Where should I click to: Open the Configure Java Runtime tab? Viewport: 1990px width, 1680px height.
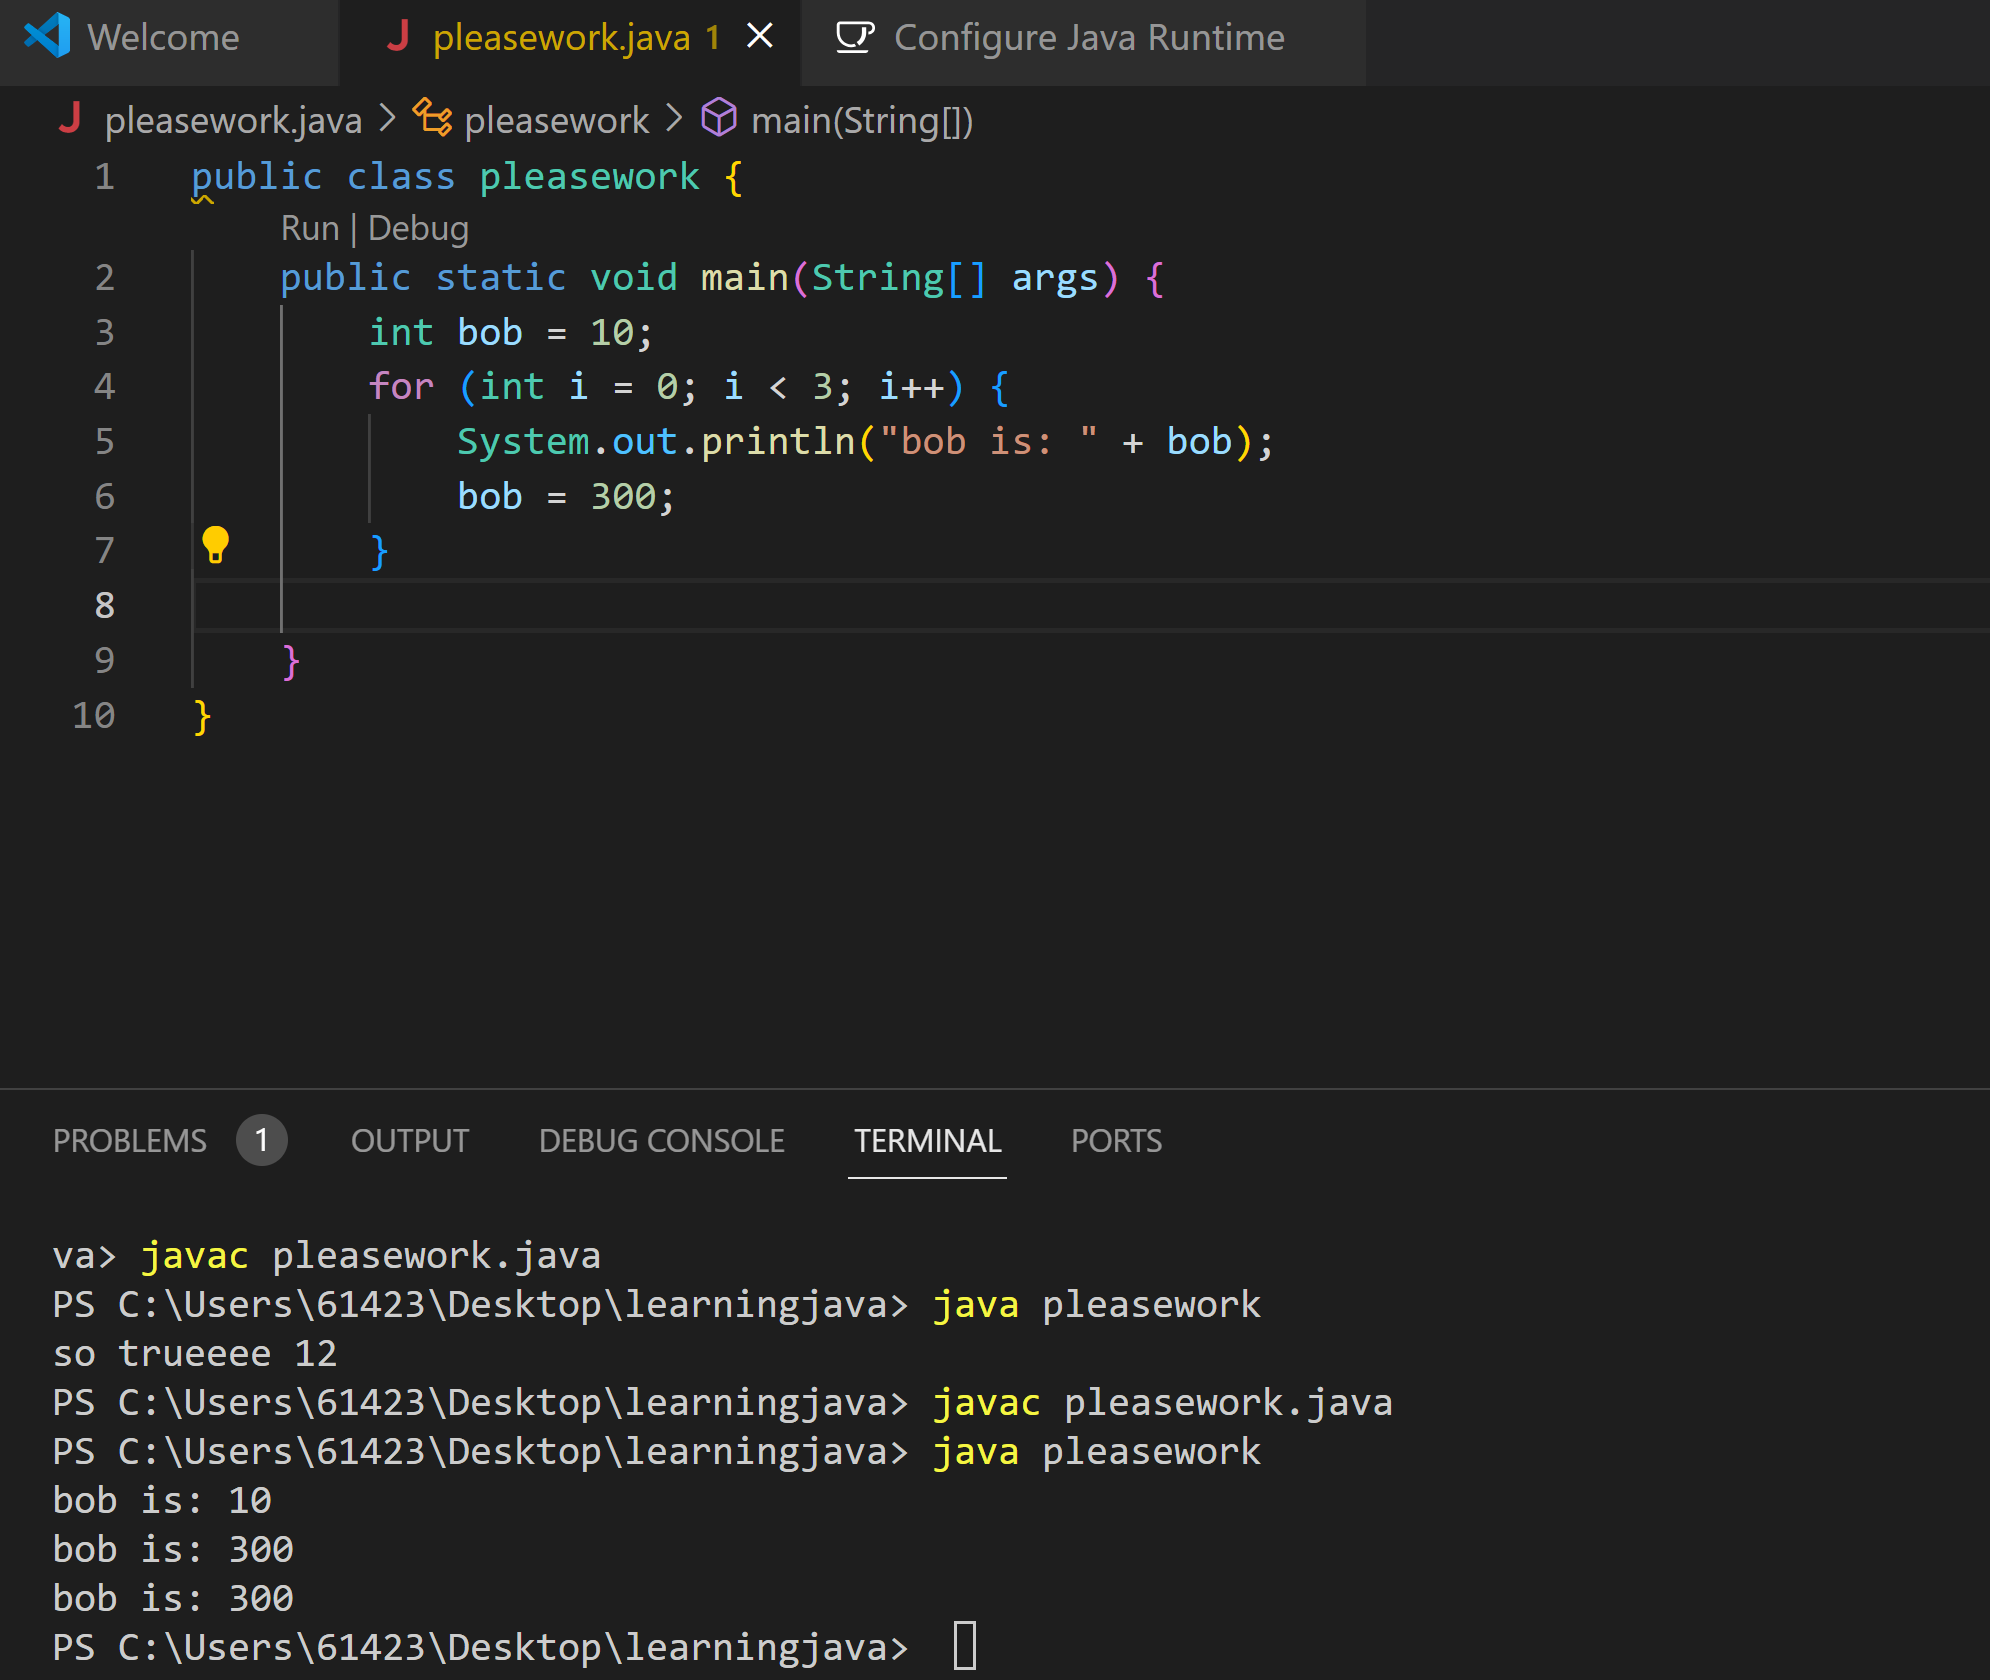click(1088, 38)
